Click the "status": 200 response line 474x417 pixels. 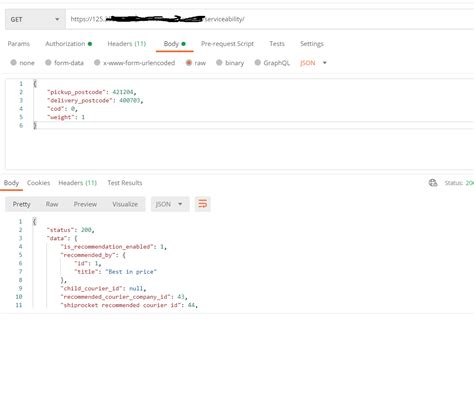click(x=70, y=230)
